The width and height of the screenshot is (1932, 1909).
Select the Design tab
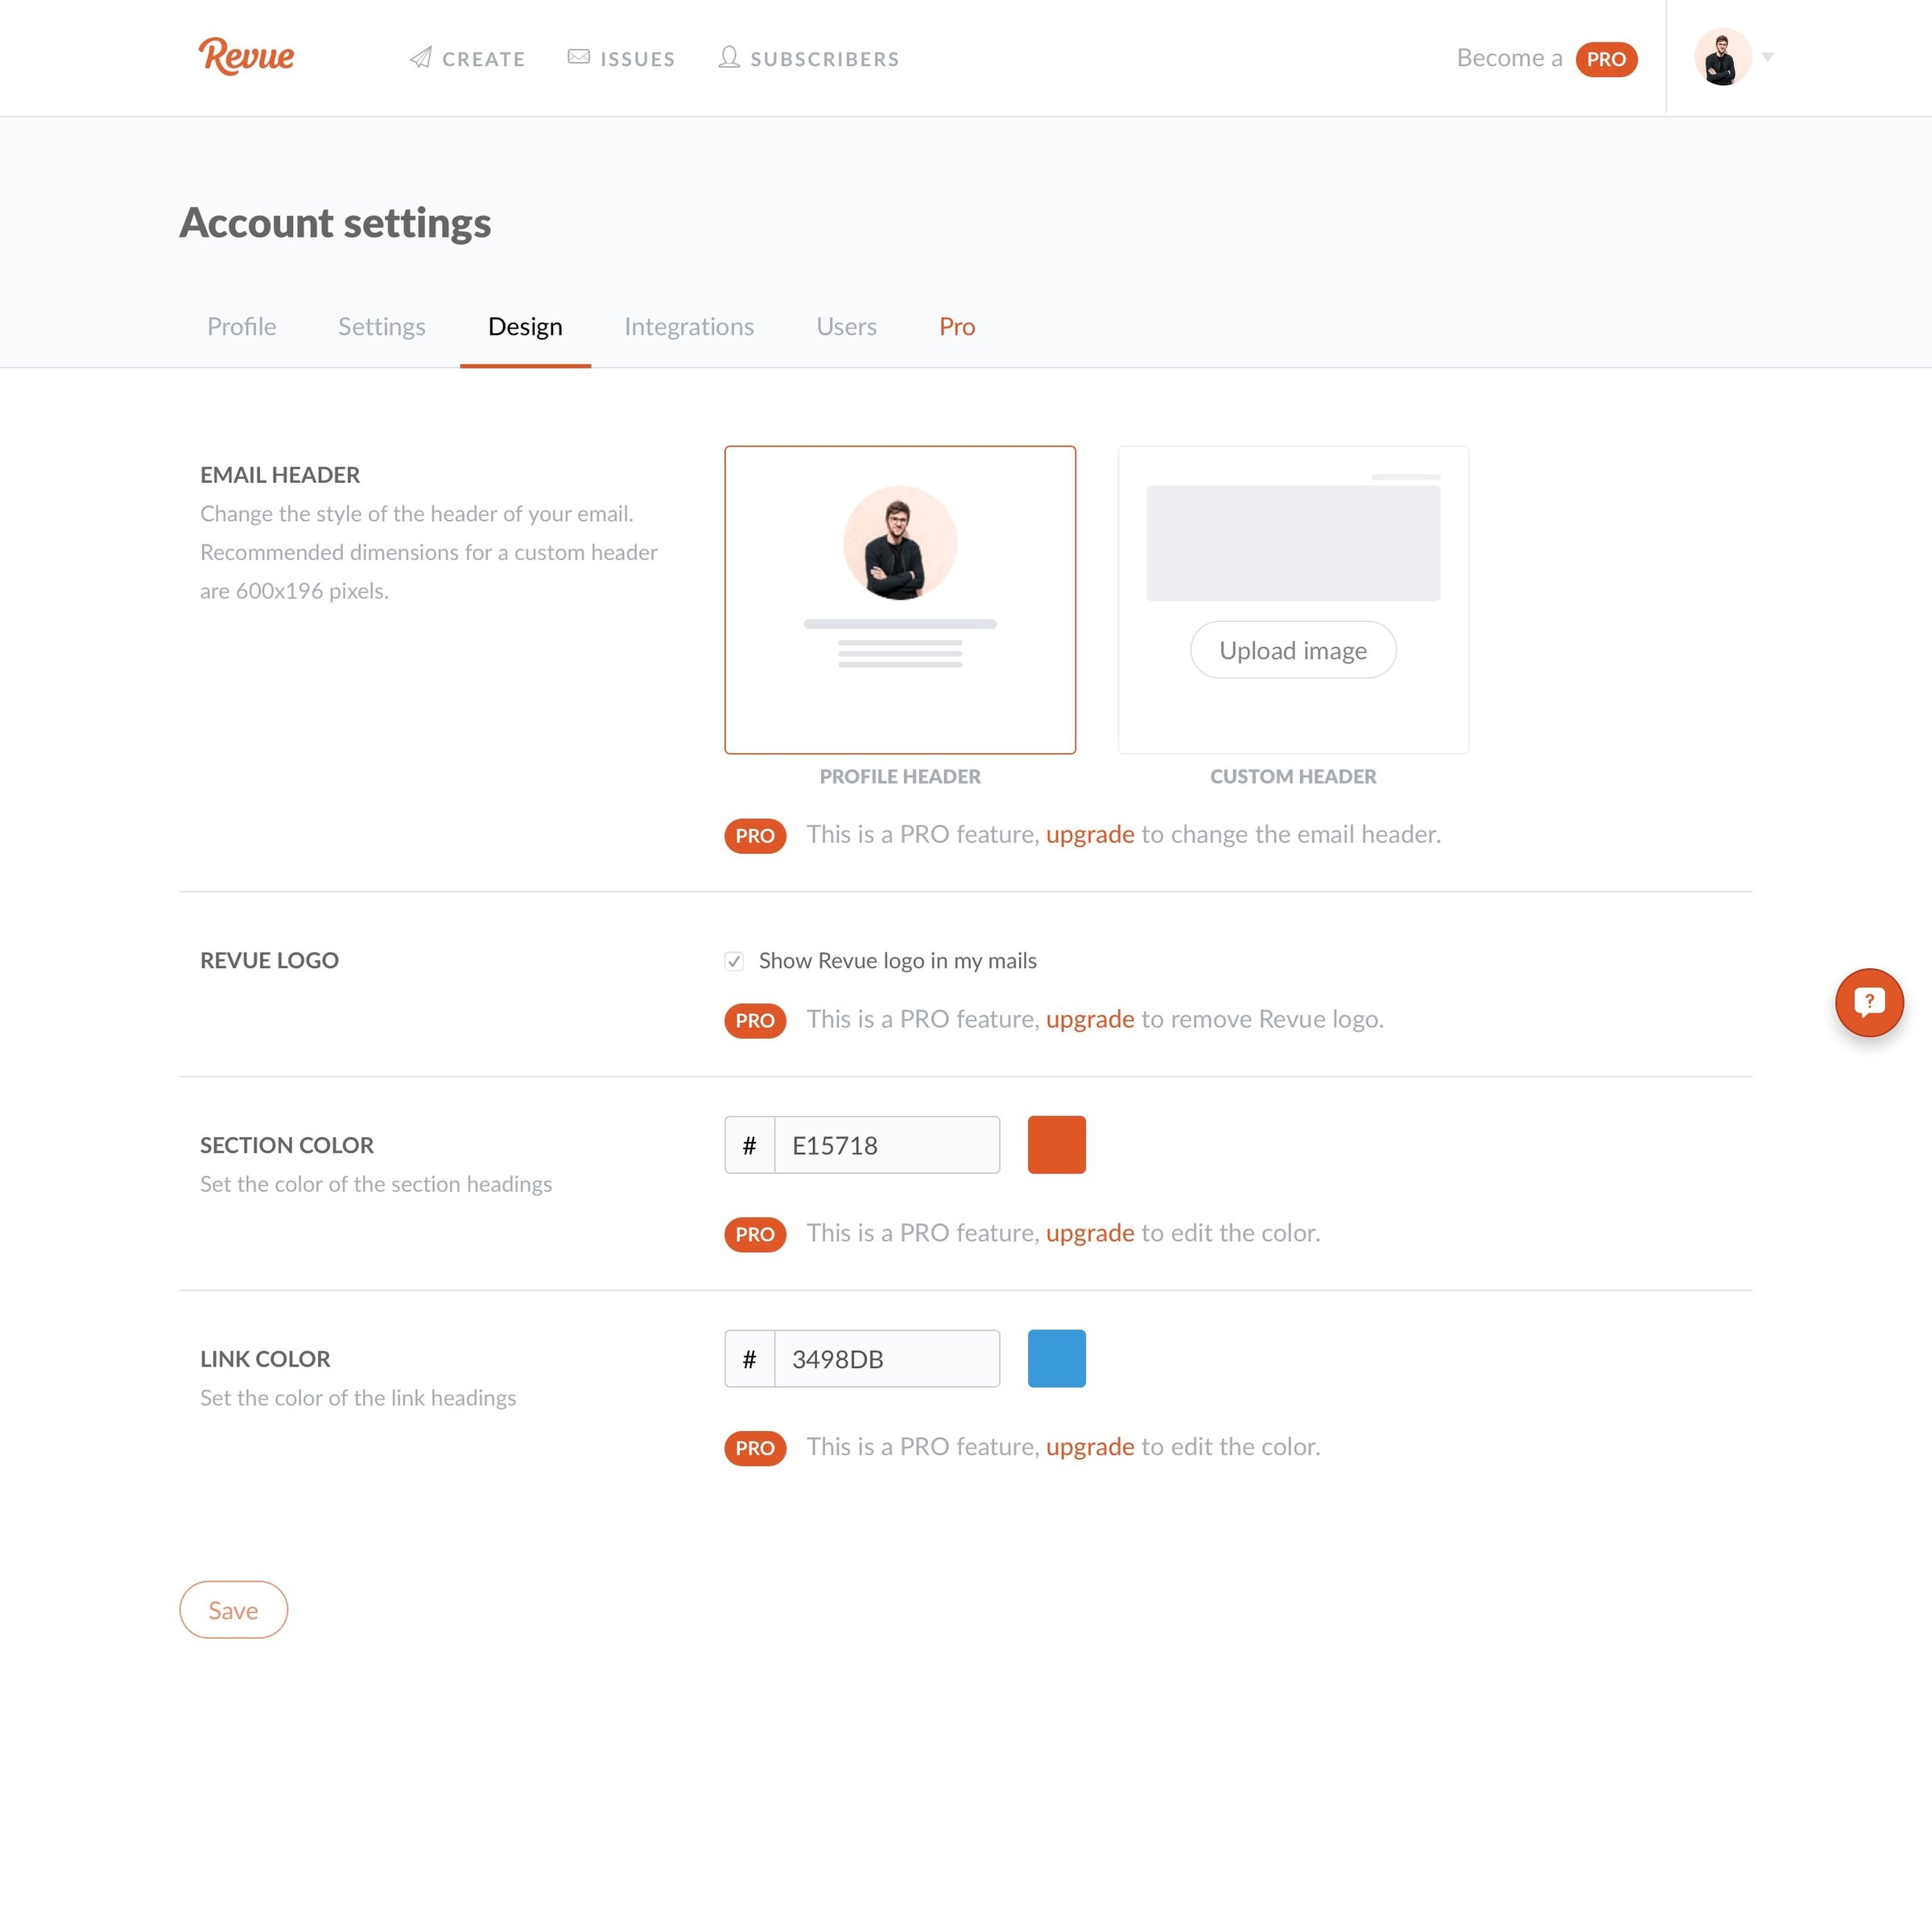coord(525,326)
